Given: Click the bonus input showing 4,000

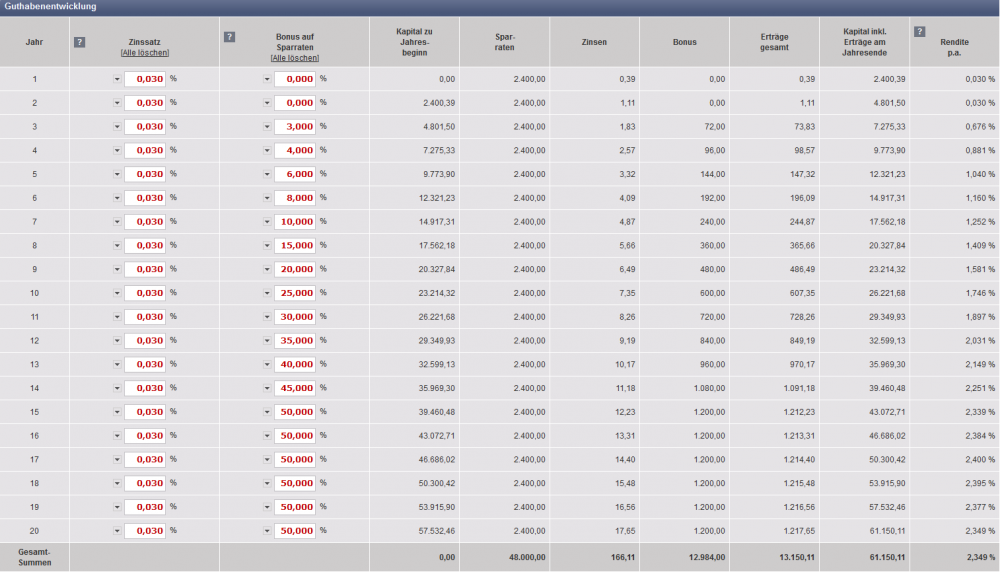Looking at the screenshot, I should coord(295,150).
